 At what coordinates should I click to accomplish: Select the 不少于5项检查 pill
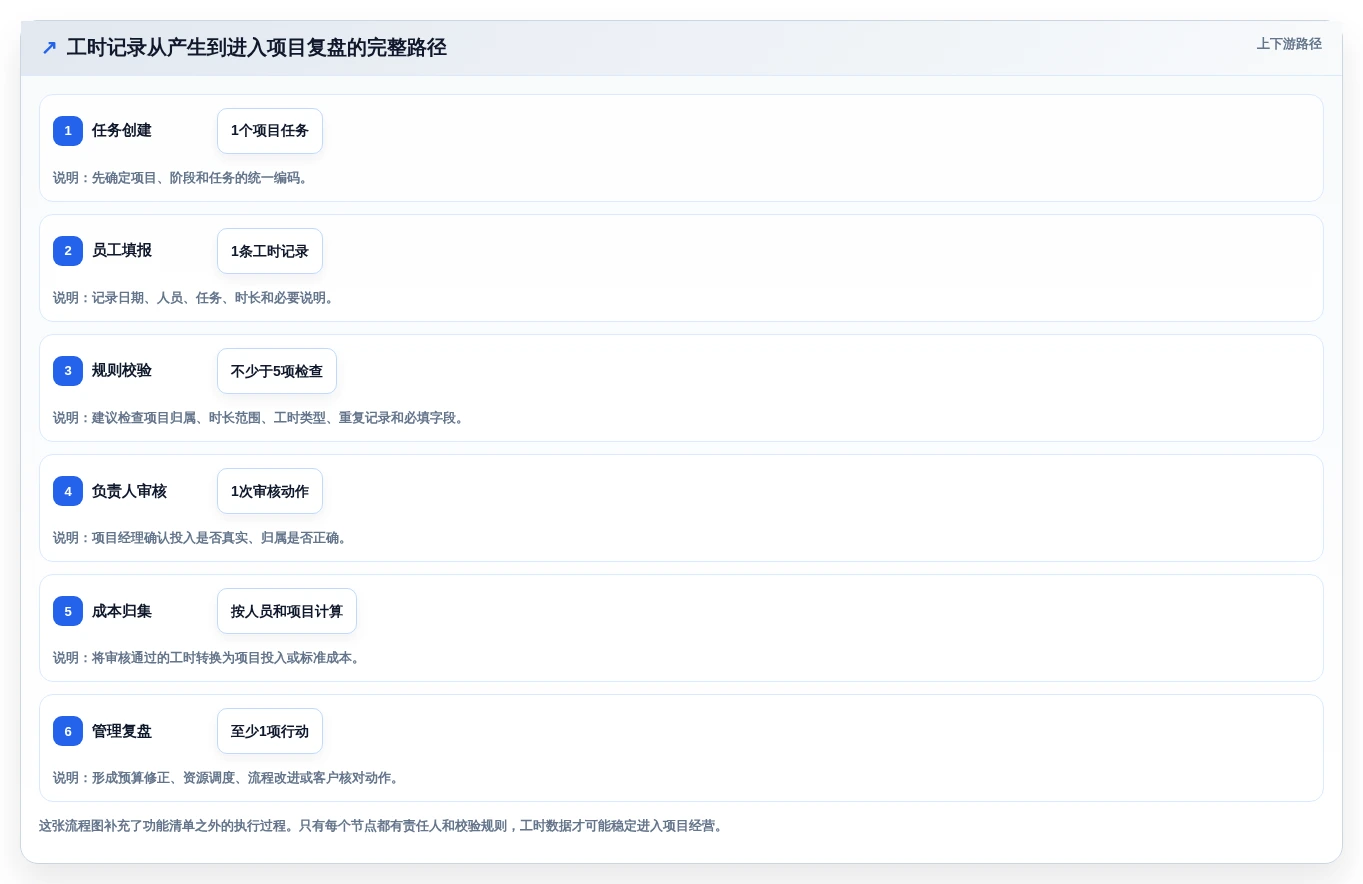[x=277, y=371]
